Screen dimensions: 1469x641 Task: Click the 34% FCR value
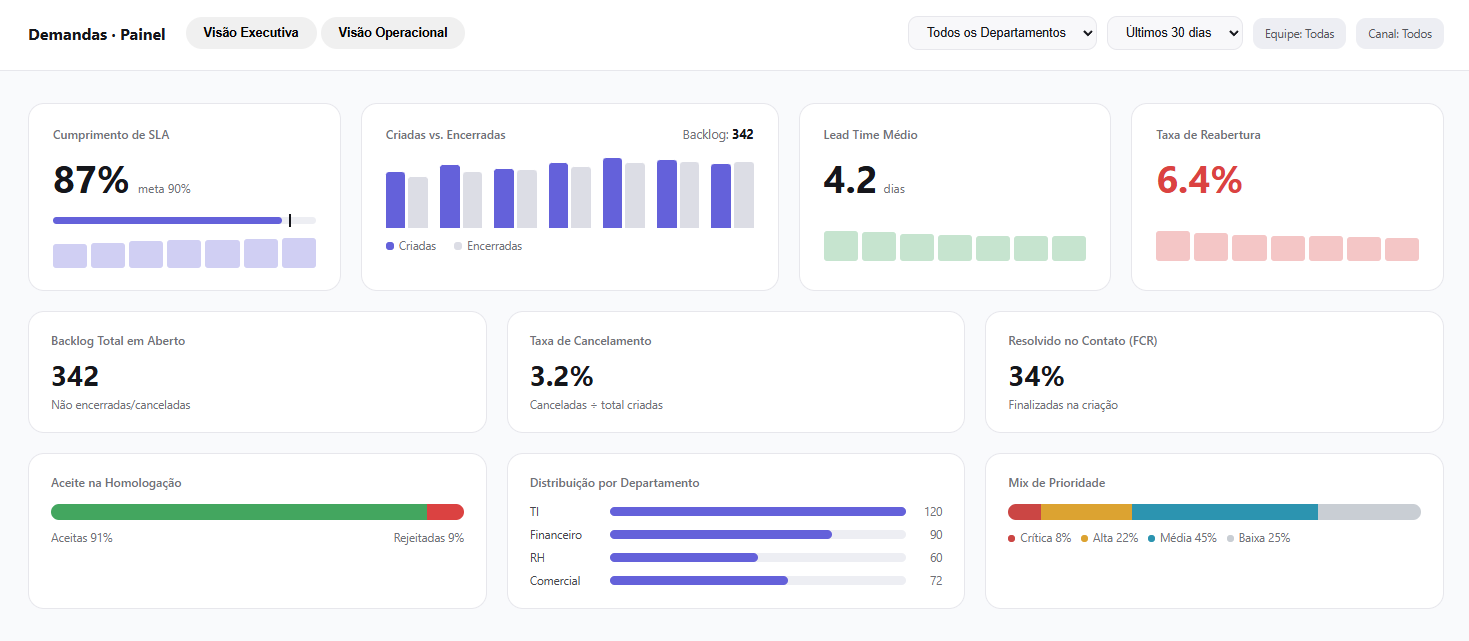[x=1036, y=376]
